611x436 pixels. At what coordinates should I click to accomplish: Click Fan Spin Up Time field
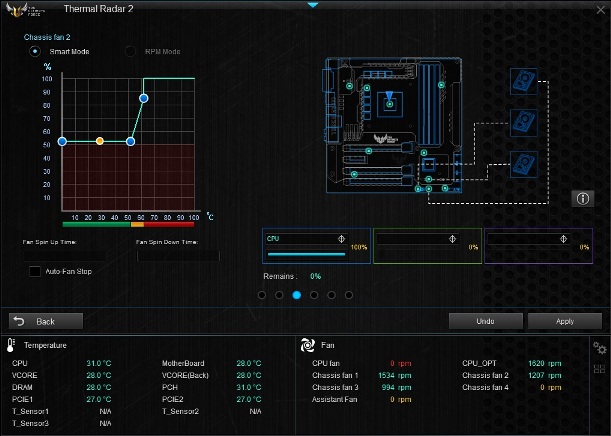click(64, 256)
